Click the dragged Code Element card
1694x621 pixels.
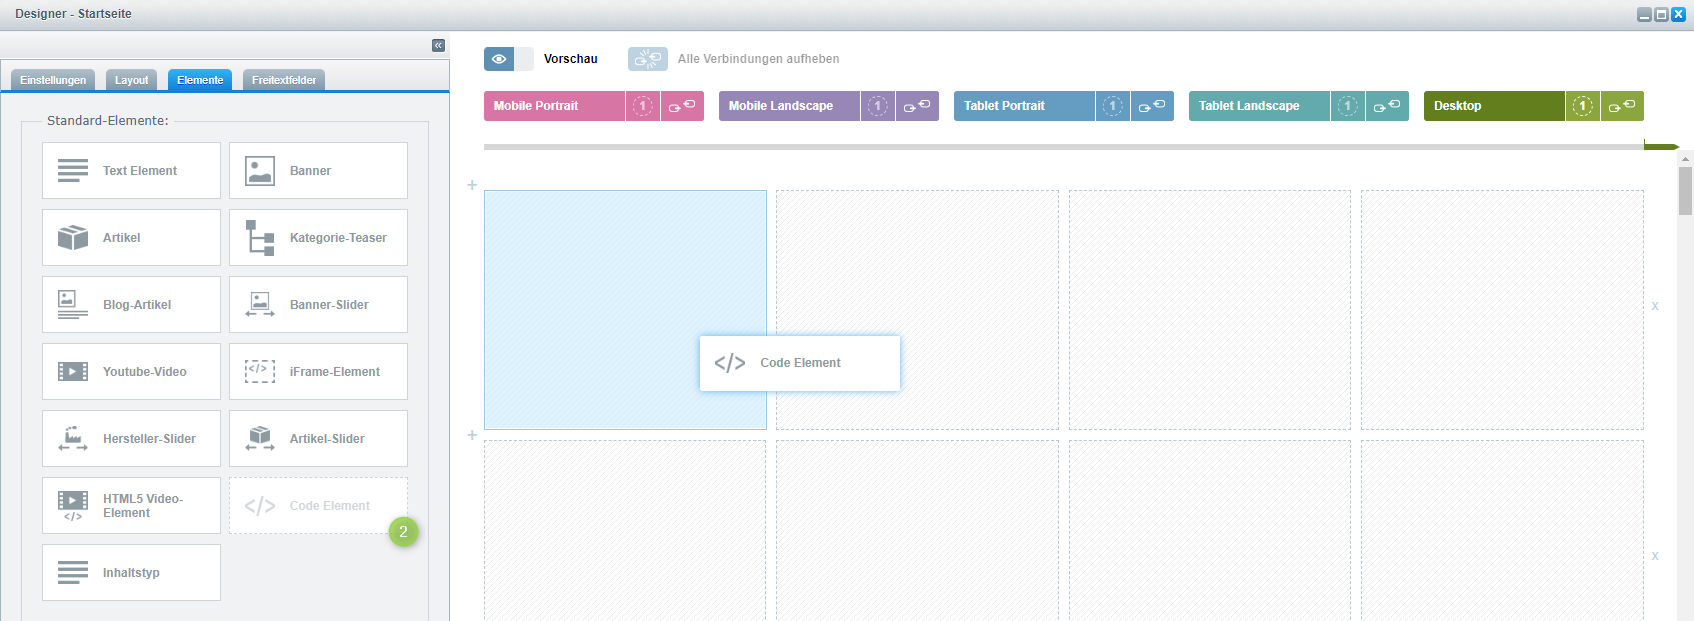800,363
